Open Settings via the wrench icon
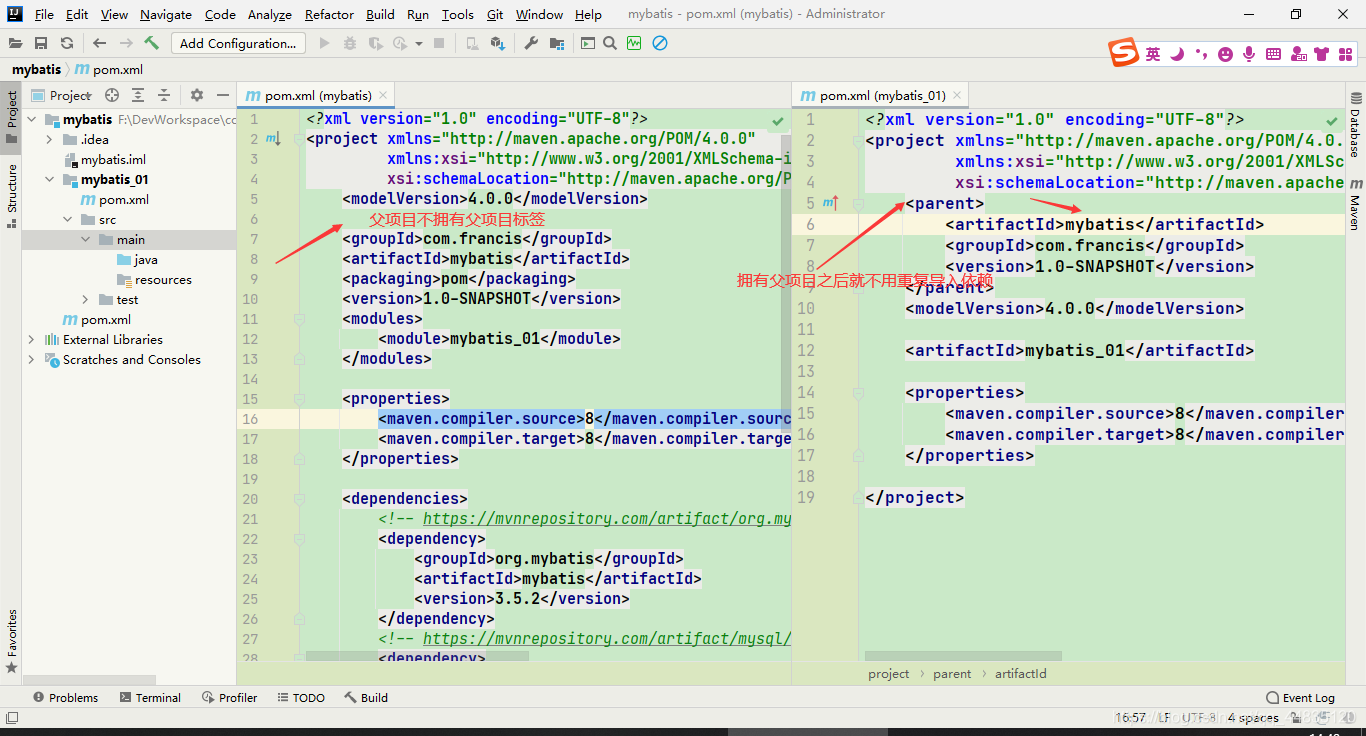This screenshot has width=1366, height=736. click(531, 43)
